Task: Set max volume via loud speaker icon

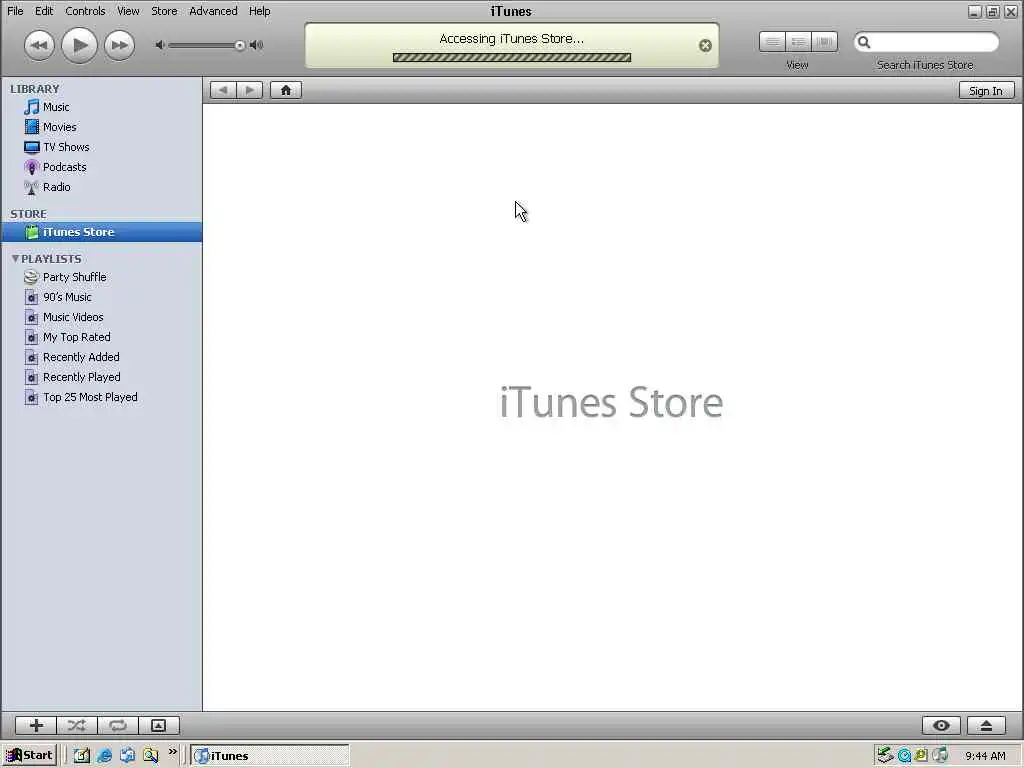Action: [x=256, y=45]
